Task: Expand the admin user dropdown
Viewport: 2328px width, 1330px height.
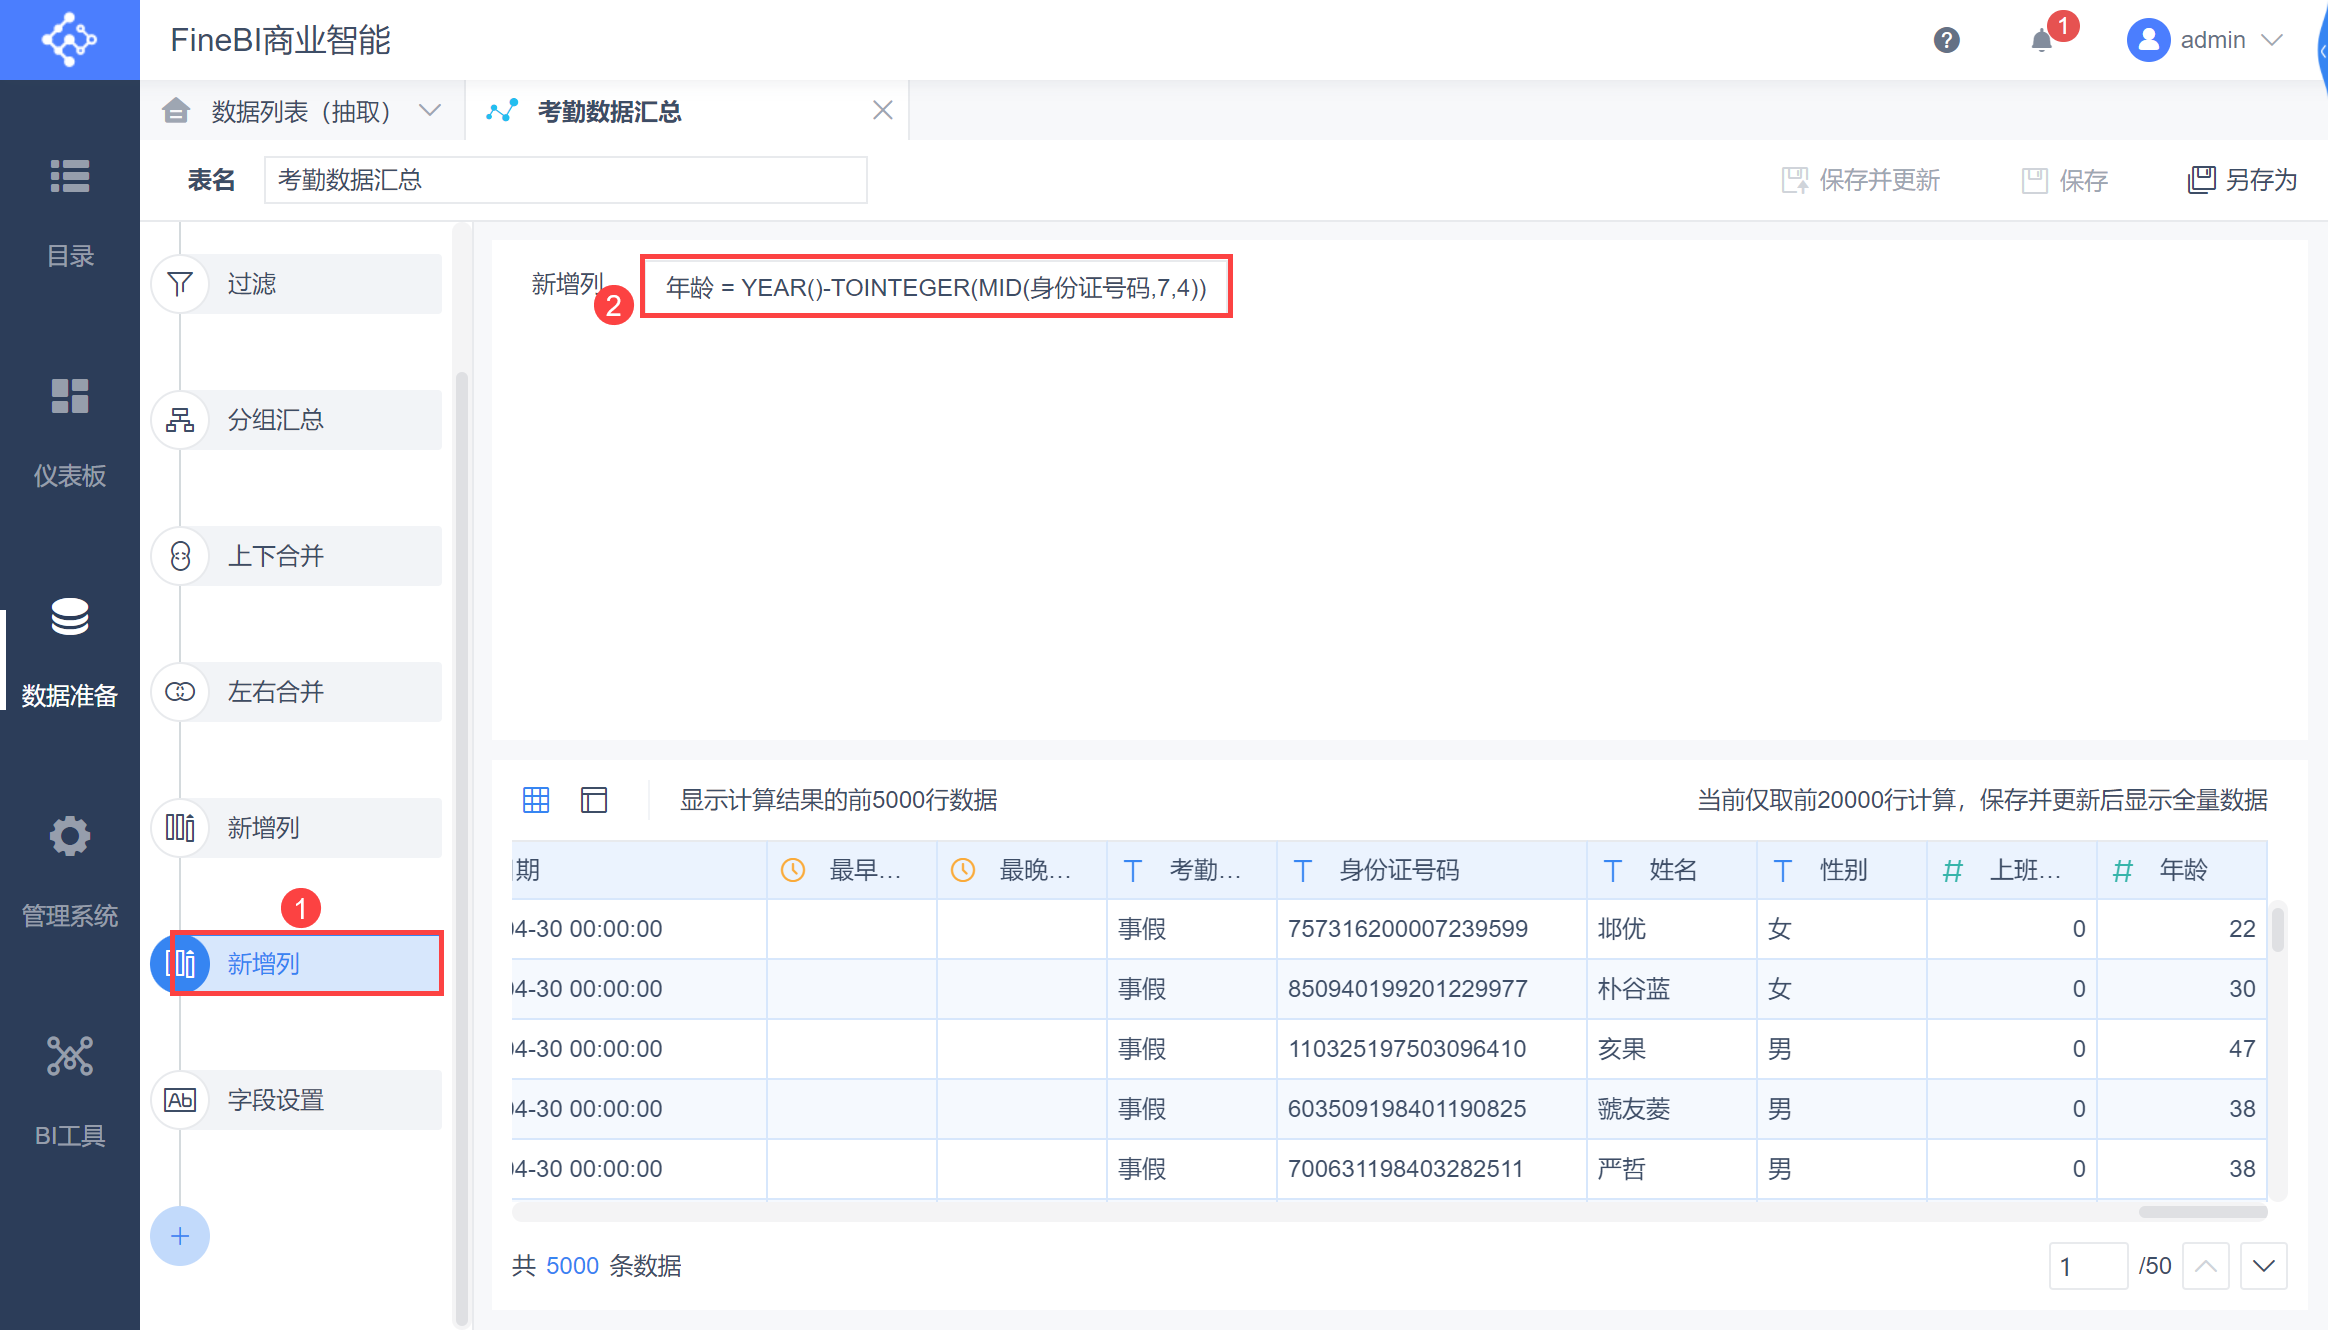Action: tap(2272, 40)
